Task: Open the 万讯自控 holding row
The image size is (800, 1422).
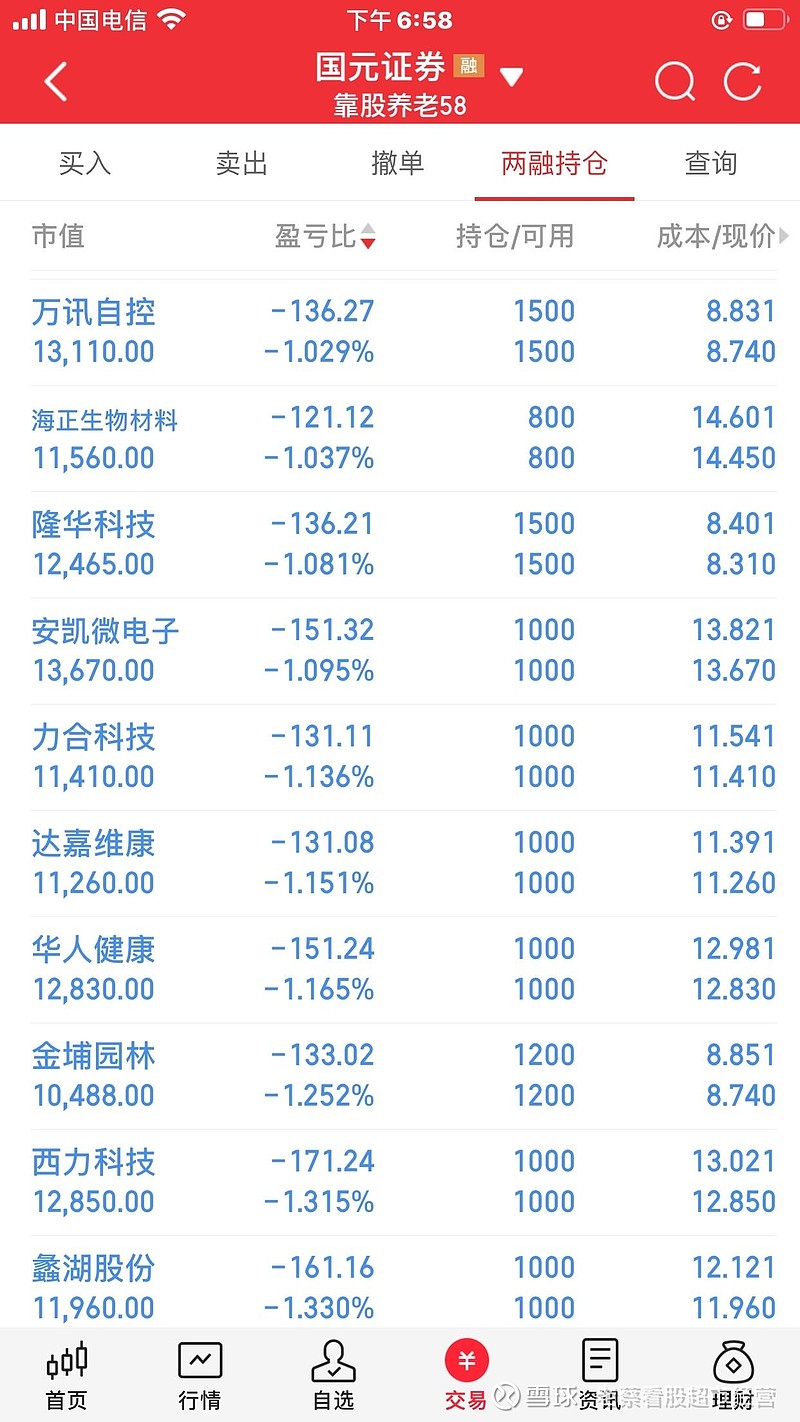Action: pyautogui.click(x=400, y=332)
